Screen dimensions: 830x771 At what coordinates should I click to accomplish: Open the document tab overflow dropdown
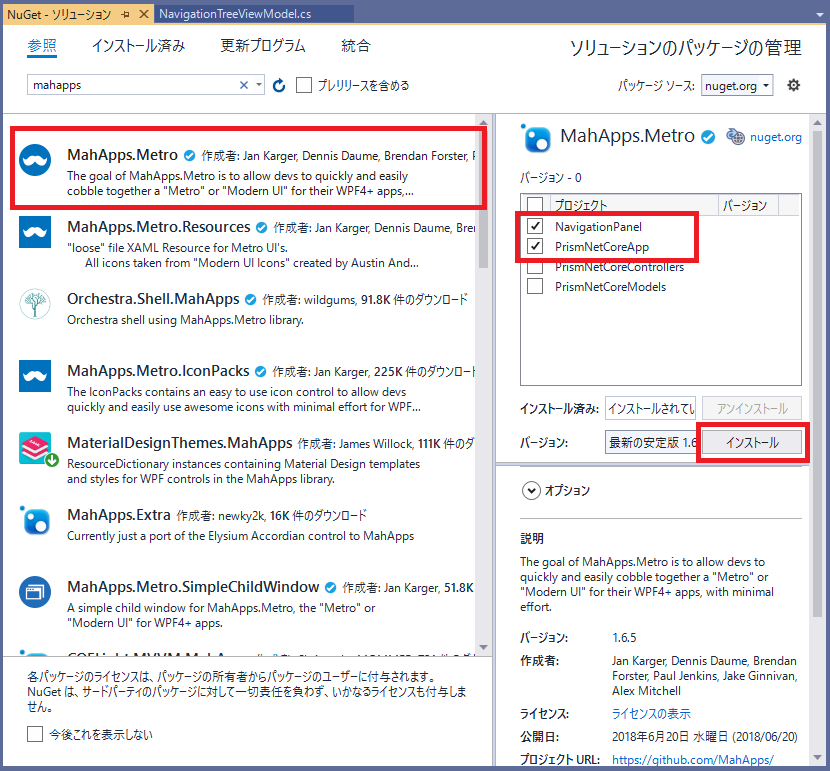point(819,15)
